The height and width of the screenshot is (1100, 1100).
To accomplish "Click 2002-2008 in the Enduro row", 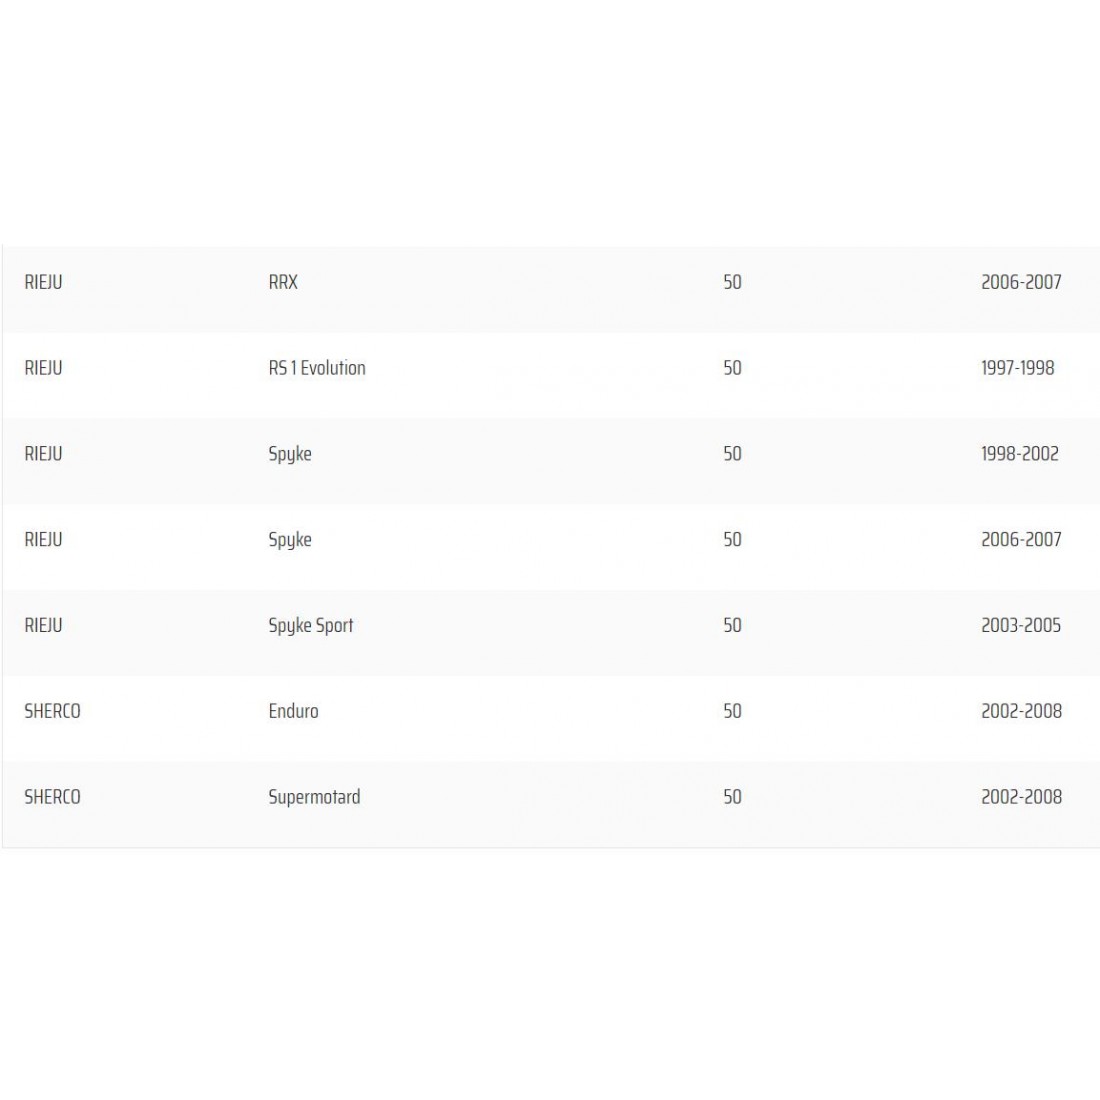I will [x=1021, y=712].
